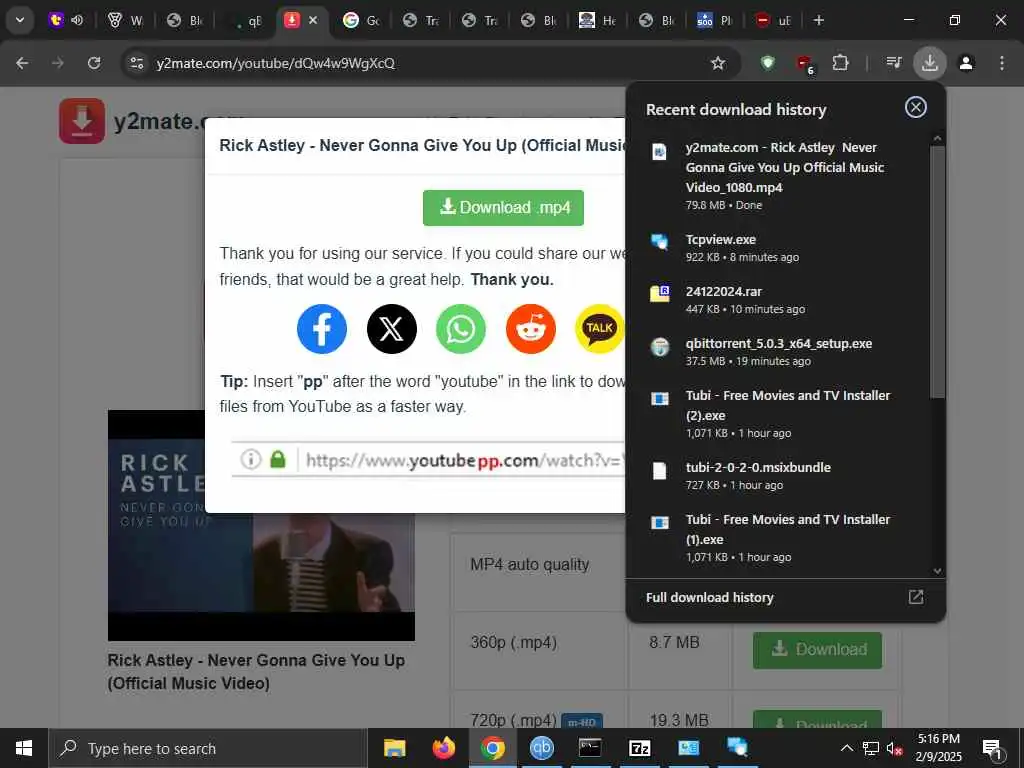
Task: Open the Chrome profile icon
Action: [966, 63]
